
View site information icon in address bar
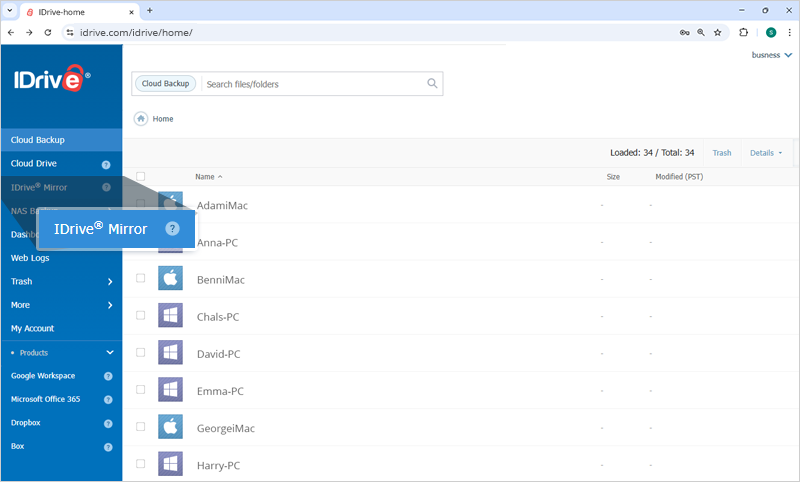[70, 33]
